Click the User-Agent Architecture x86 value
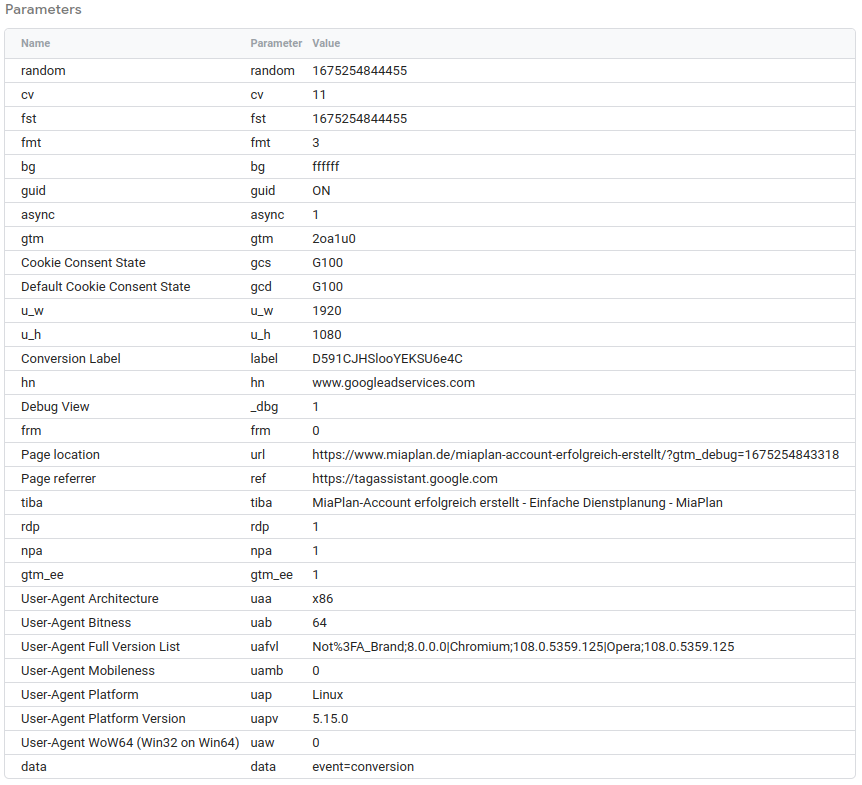 (323, 599)
